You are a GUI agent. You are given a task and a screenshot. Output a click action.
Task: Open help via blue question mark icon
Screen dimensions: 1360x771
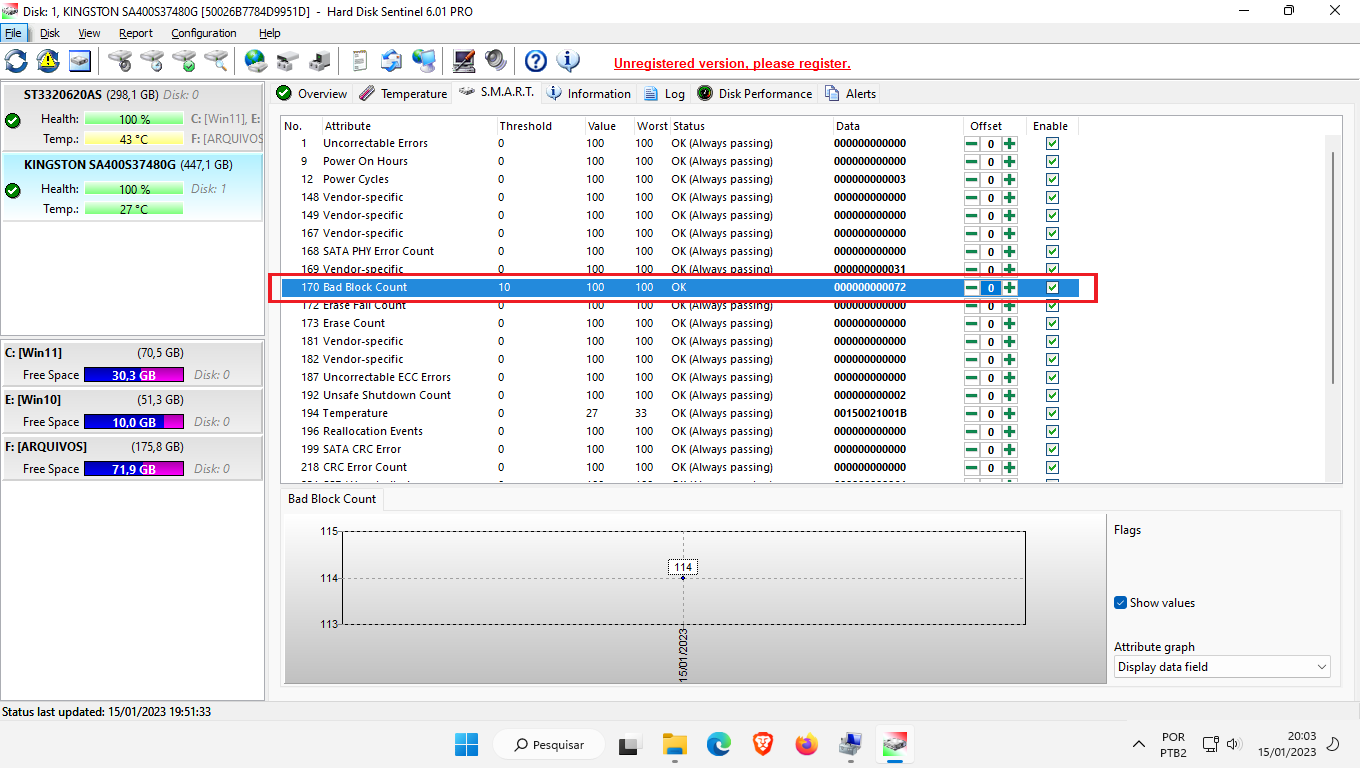536,61
